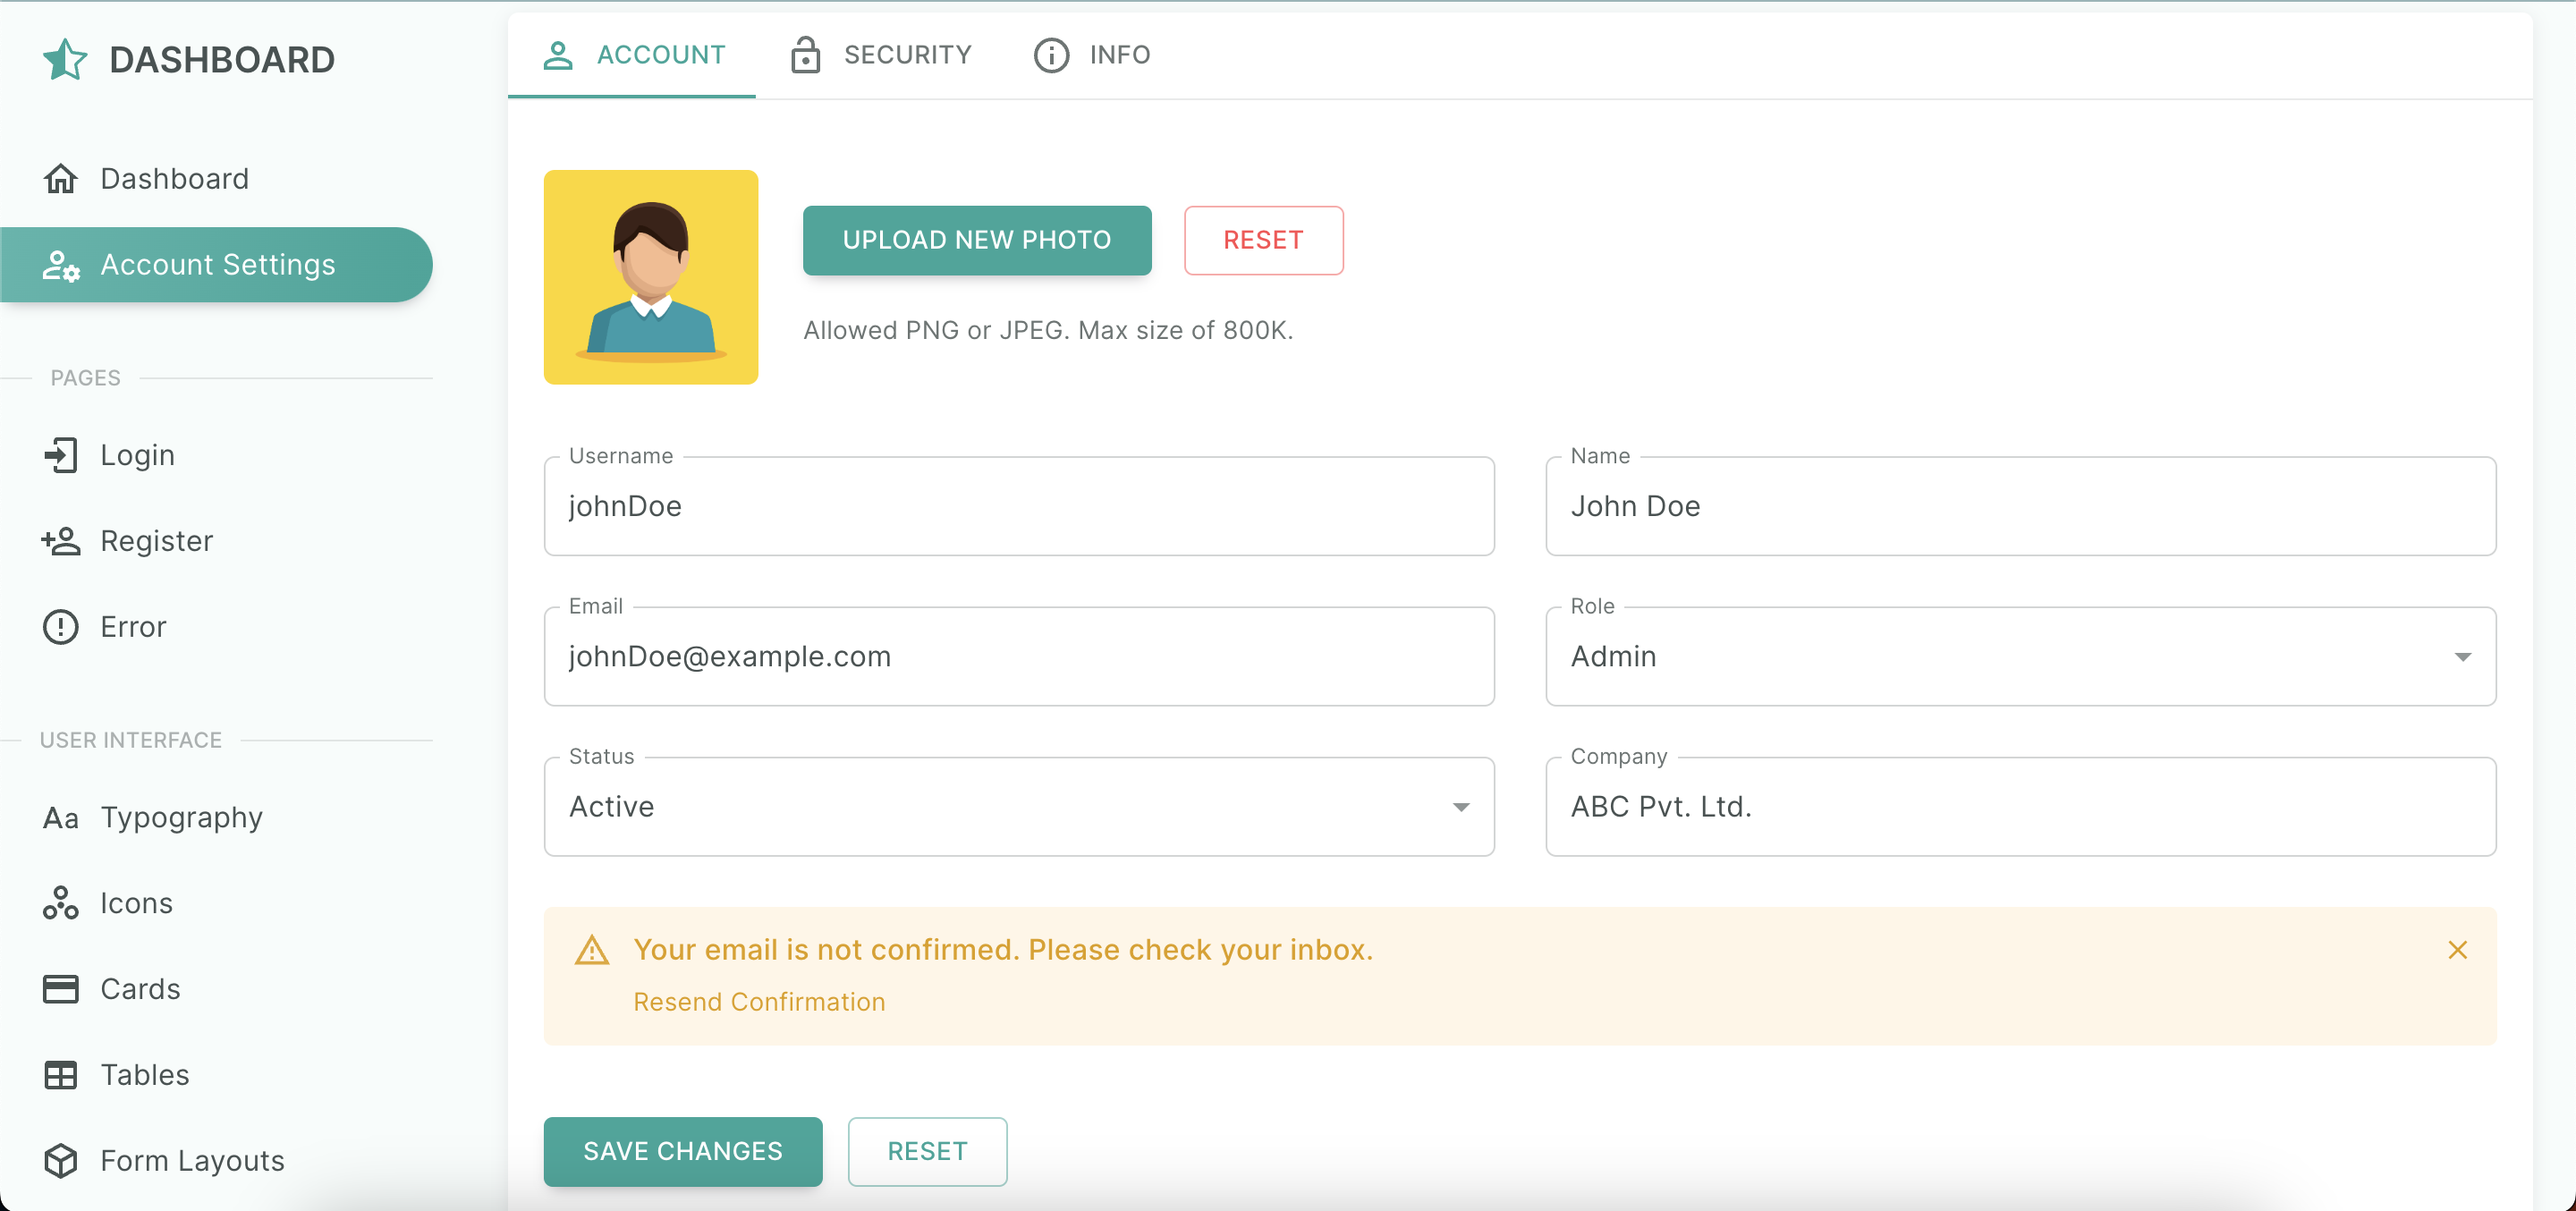Click Save Changes button
2576x1211 pixels.
pos(682,1152)
